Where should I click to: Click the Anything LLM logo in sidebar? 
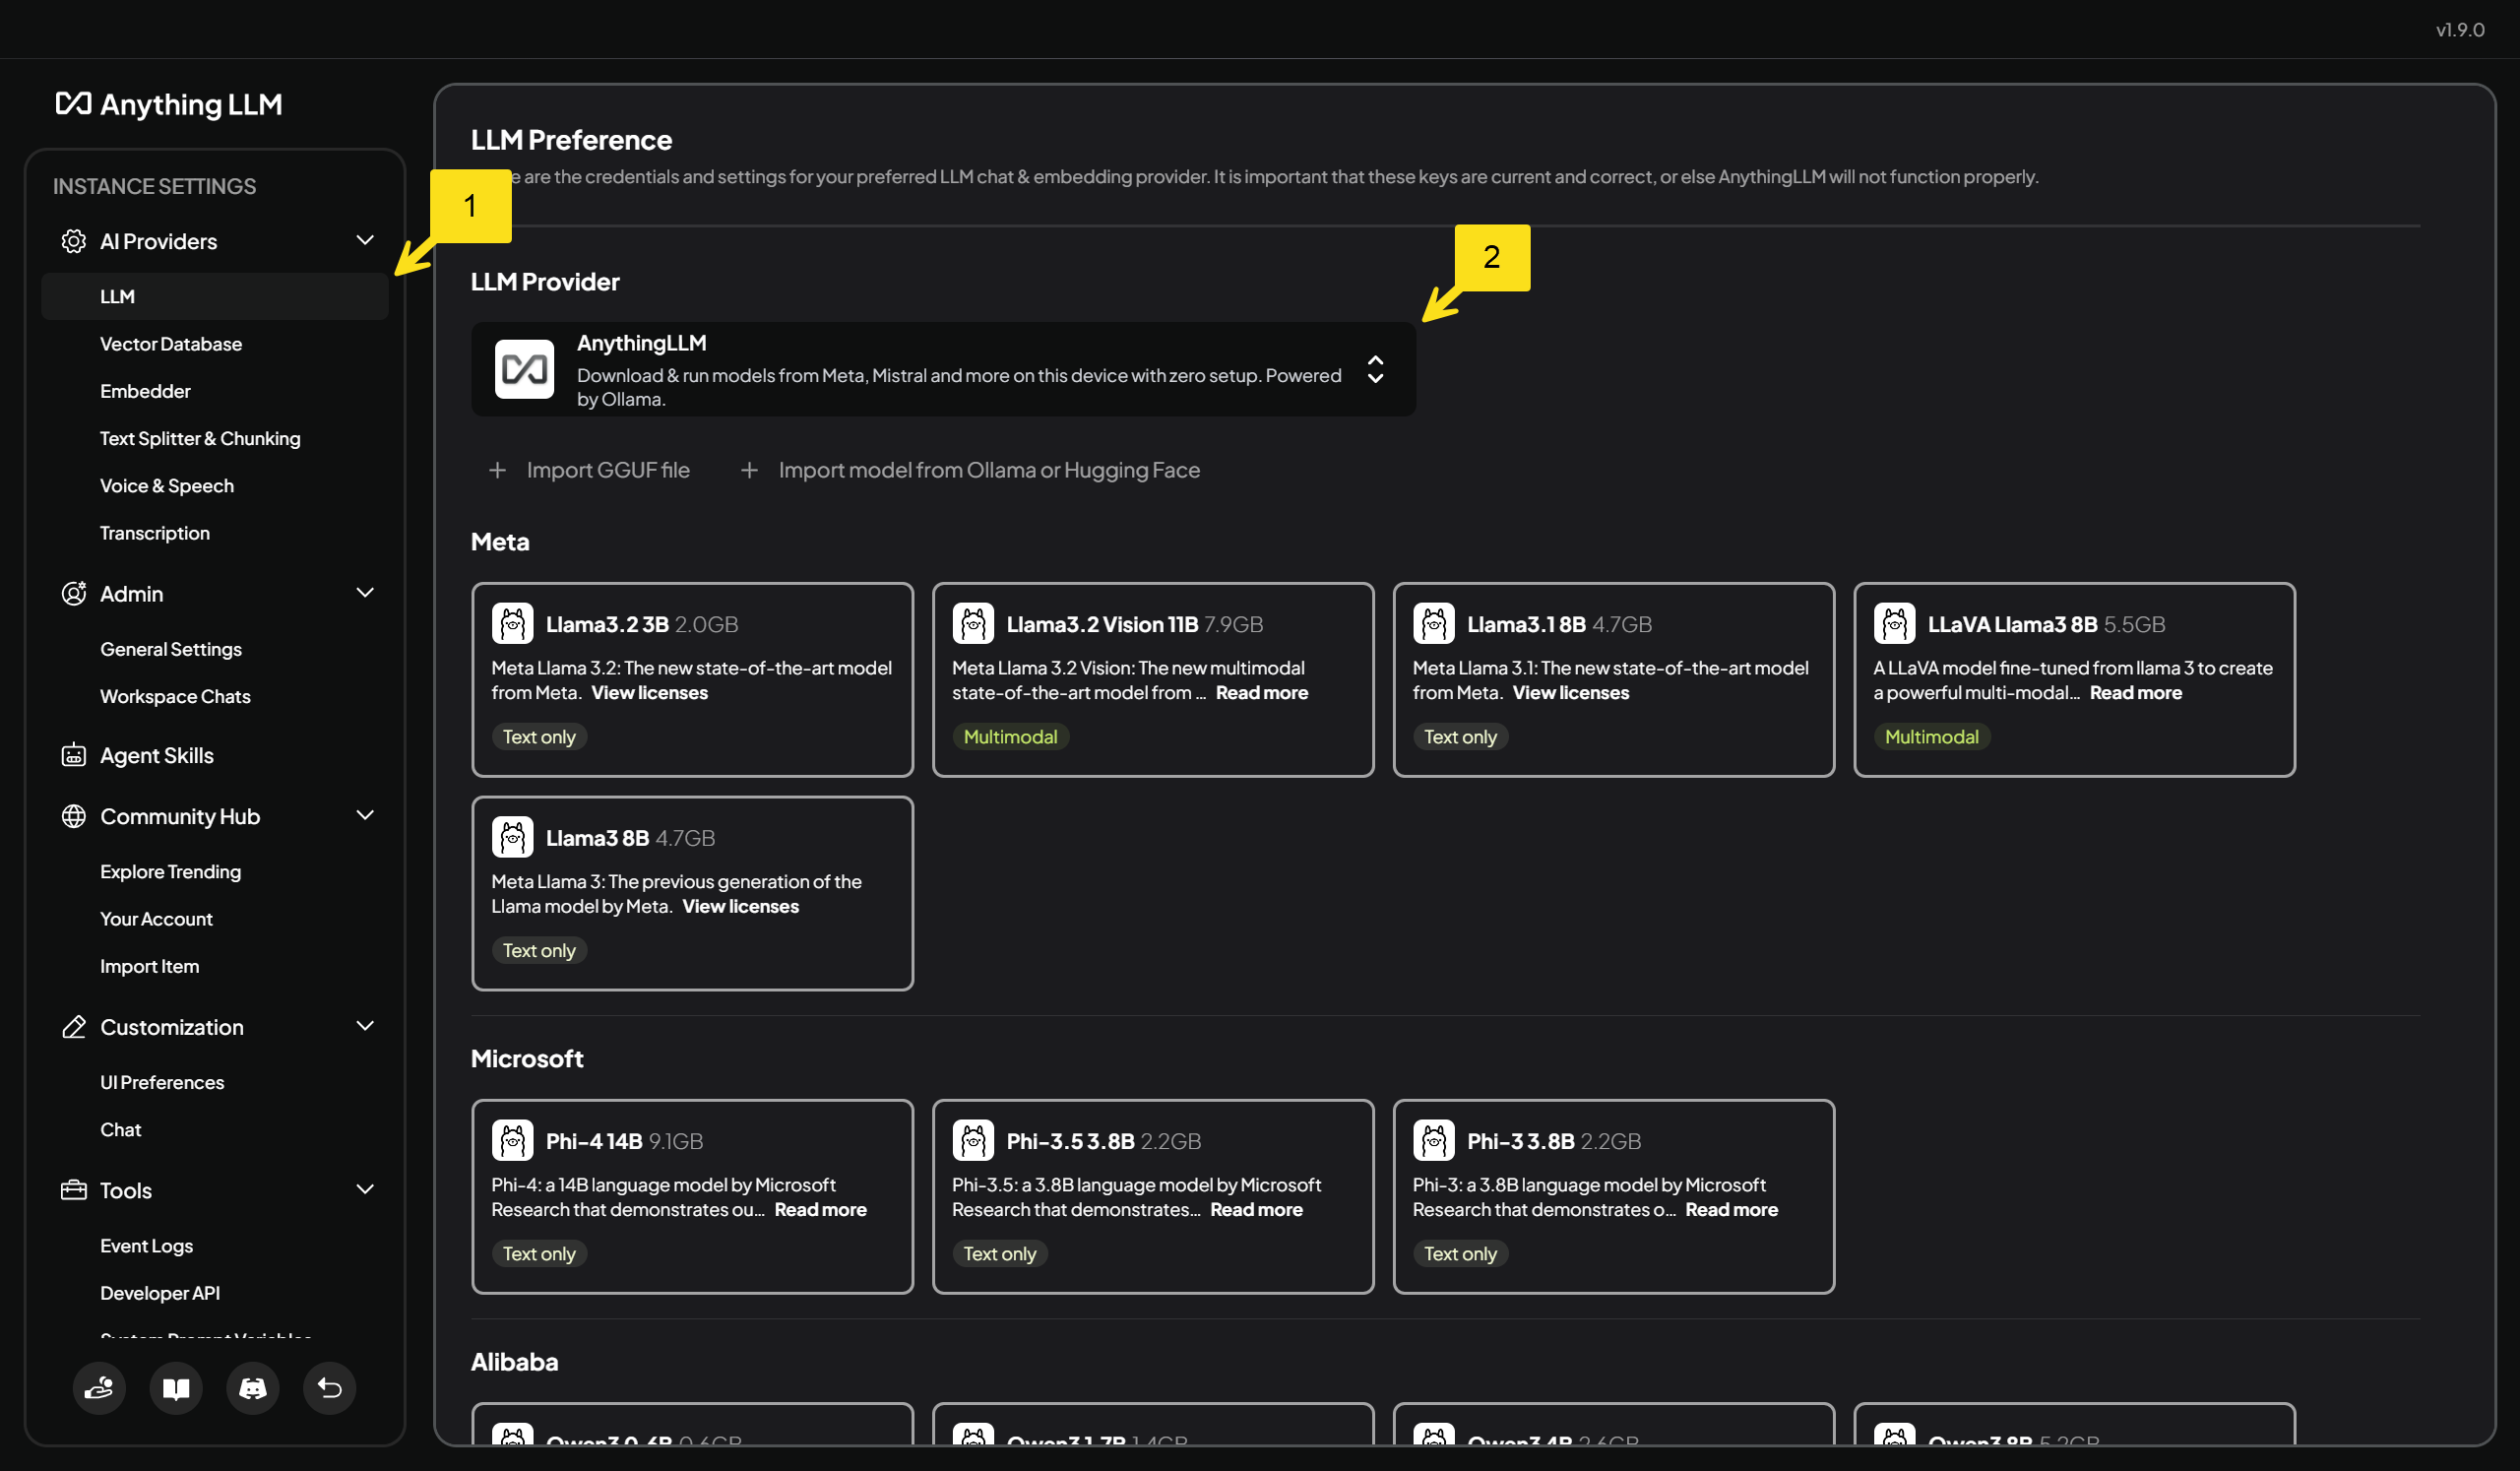point(168,104)
